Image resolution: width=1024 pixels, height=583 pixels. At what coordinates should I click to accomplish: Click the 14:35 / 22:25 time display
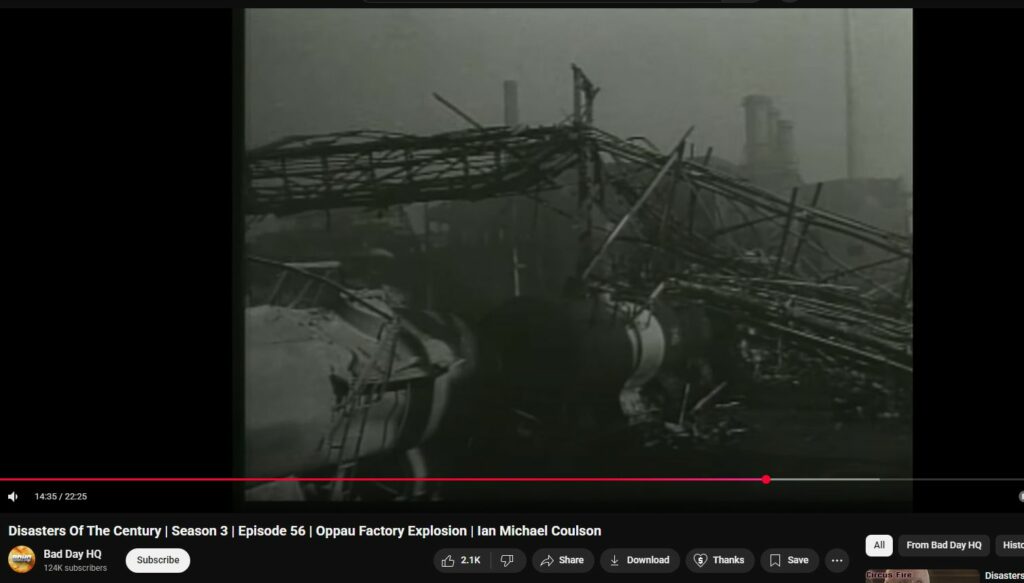click(x=61, y=497)
